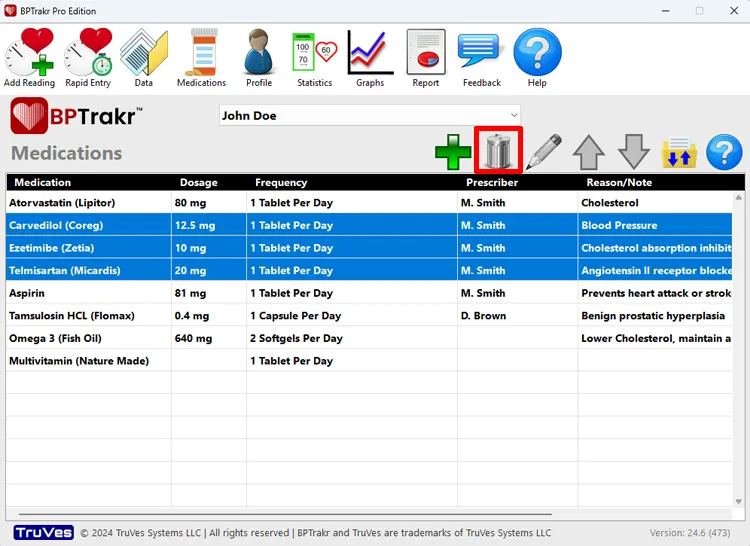Image resolution: width=750 pixels, height=546 pixels.
Task: Delete selected medications with trash can
Action: (x=498, y=152)
